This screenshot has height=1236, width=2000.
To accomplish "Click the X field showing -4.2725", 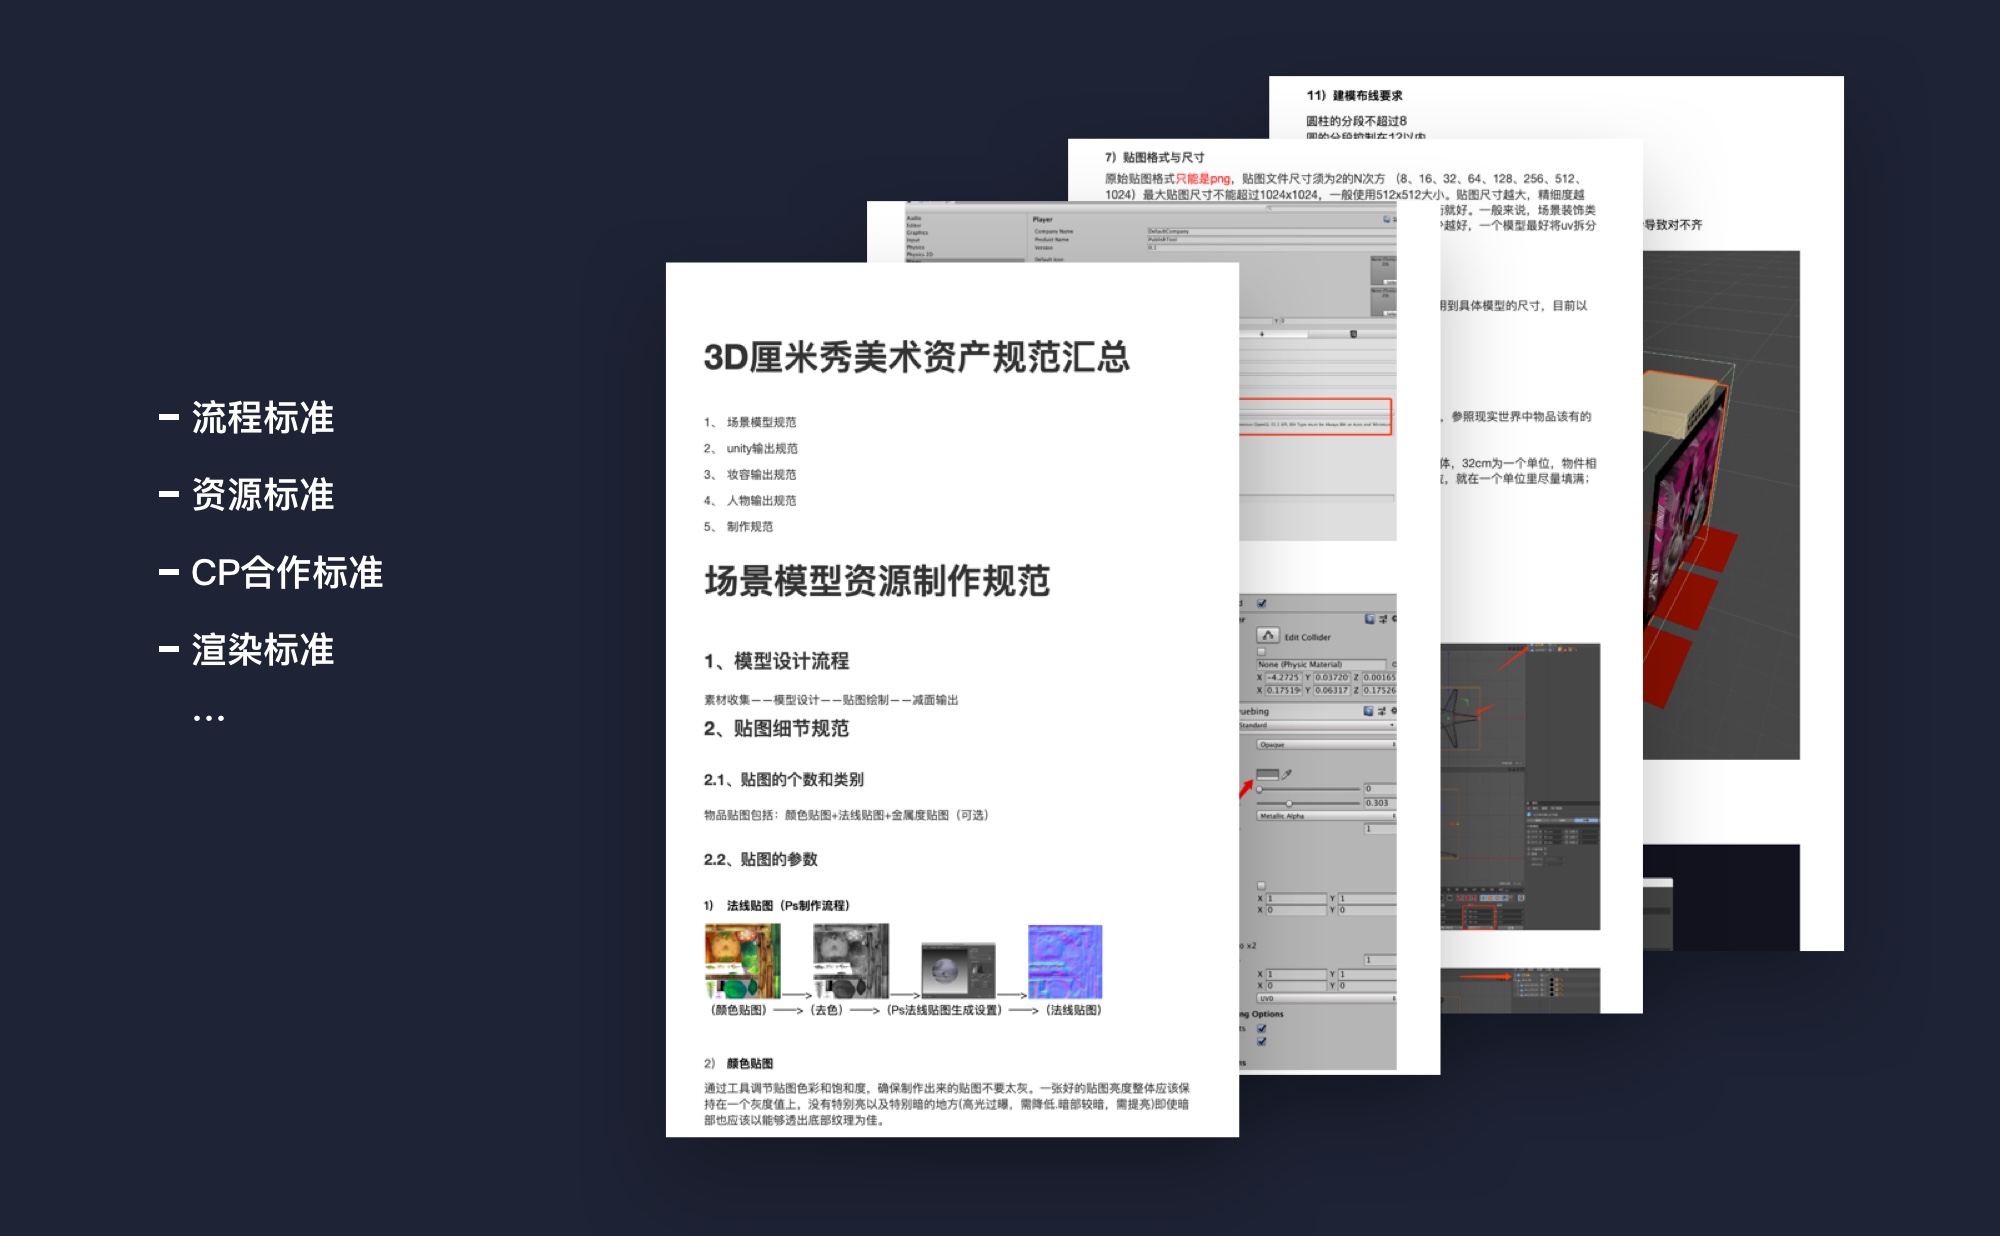I will (x=1284, y=677).
